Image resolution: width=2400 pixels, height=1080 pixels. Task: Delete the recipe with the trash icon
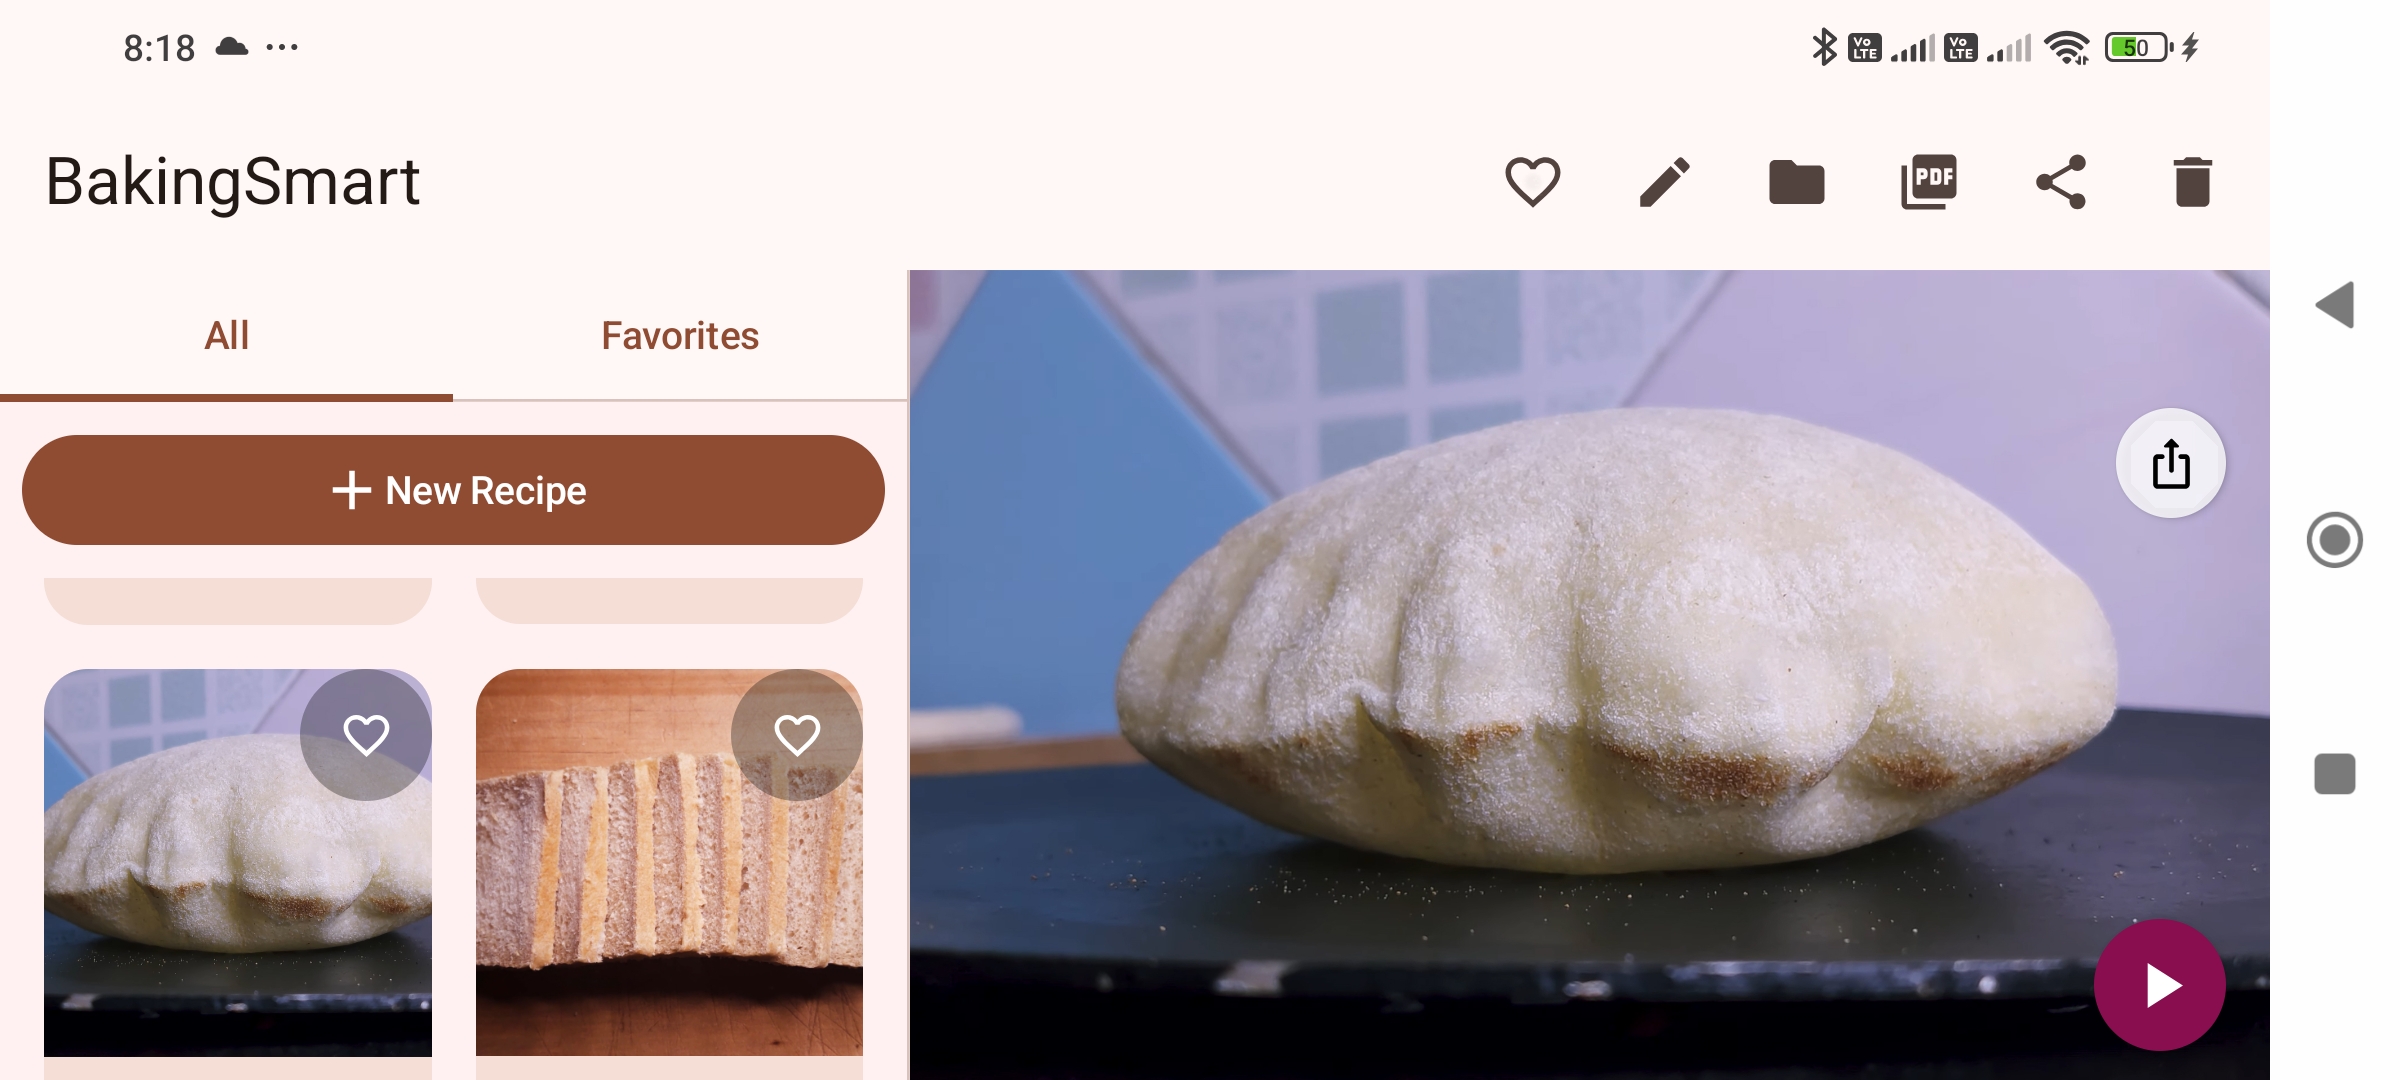(2192, 182)
